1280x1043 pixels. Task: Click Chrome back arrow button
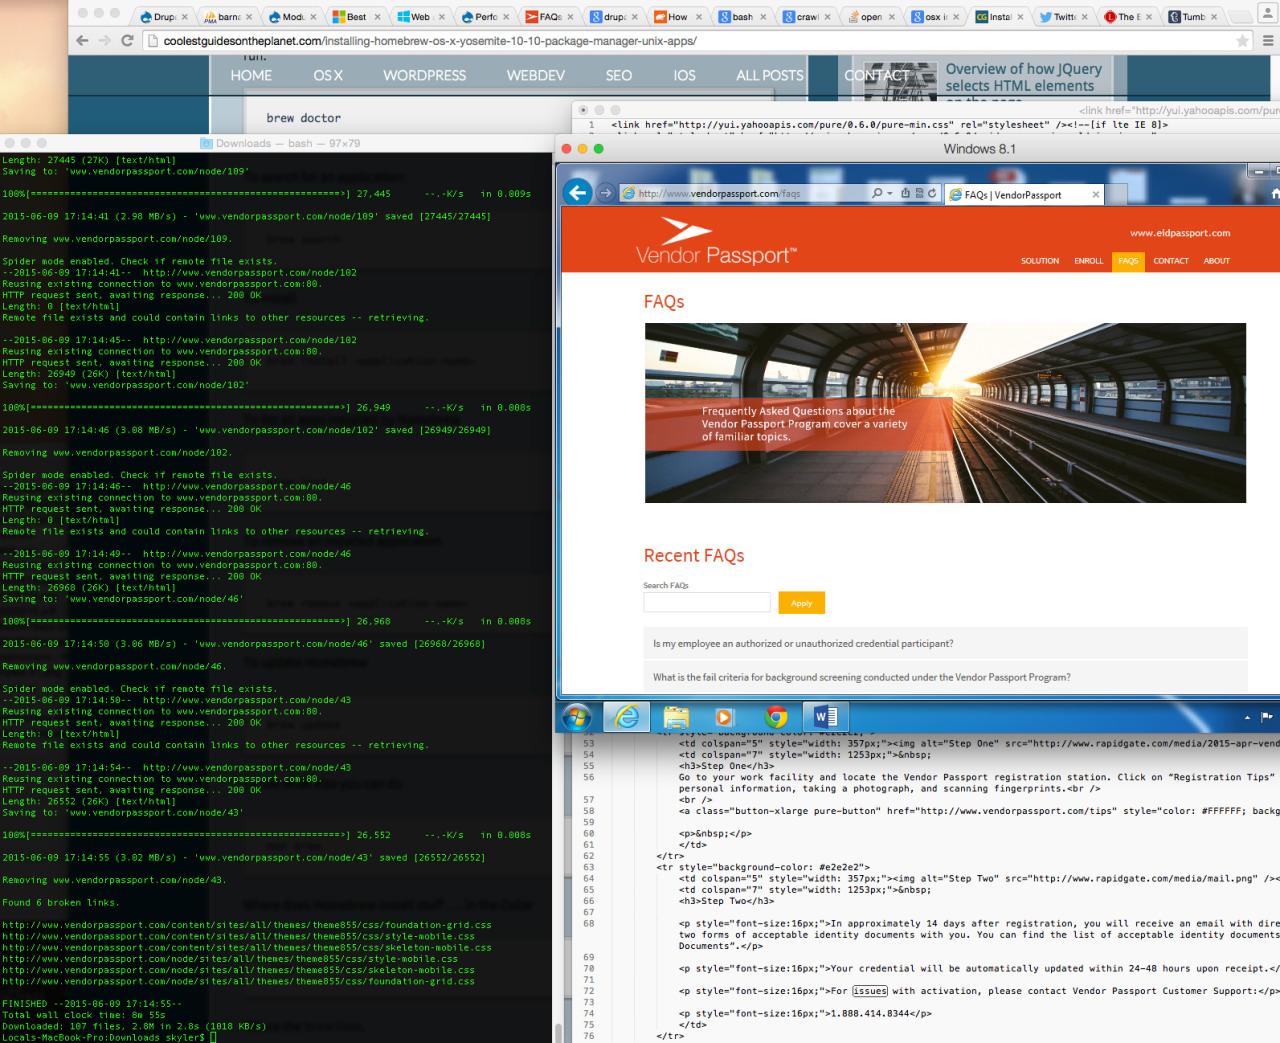click(x=82, y=41)
